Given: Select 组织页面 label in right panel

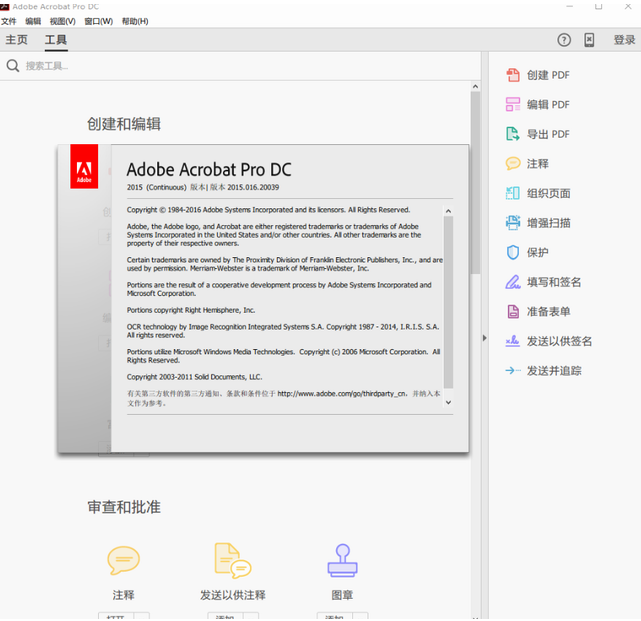Looking at the screenshot, I should tap(549, 193).
